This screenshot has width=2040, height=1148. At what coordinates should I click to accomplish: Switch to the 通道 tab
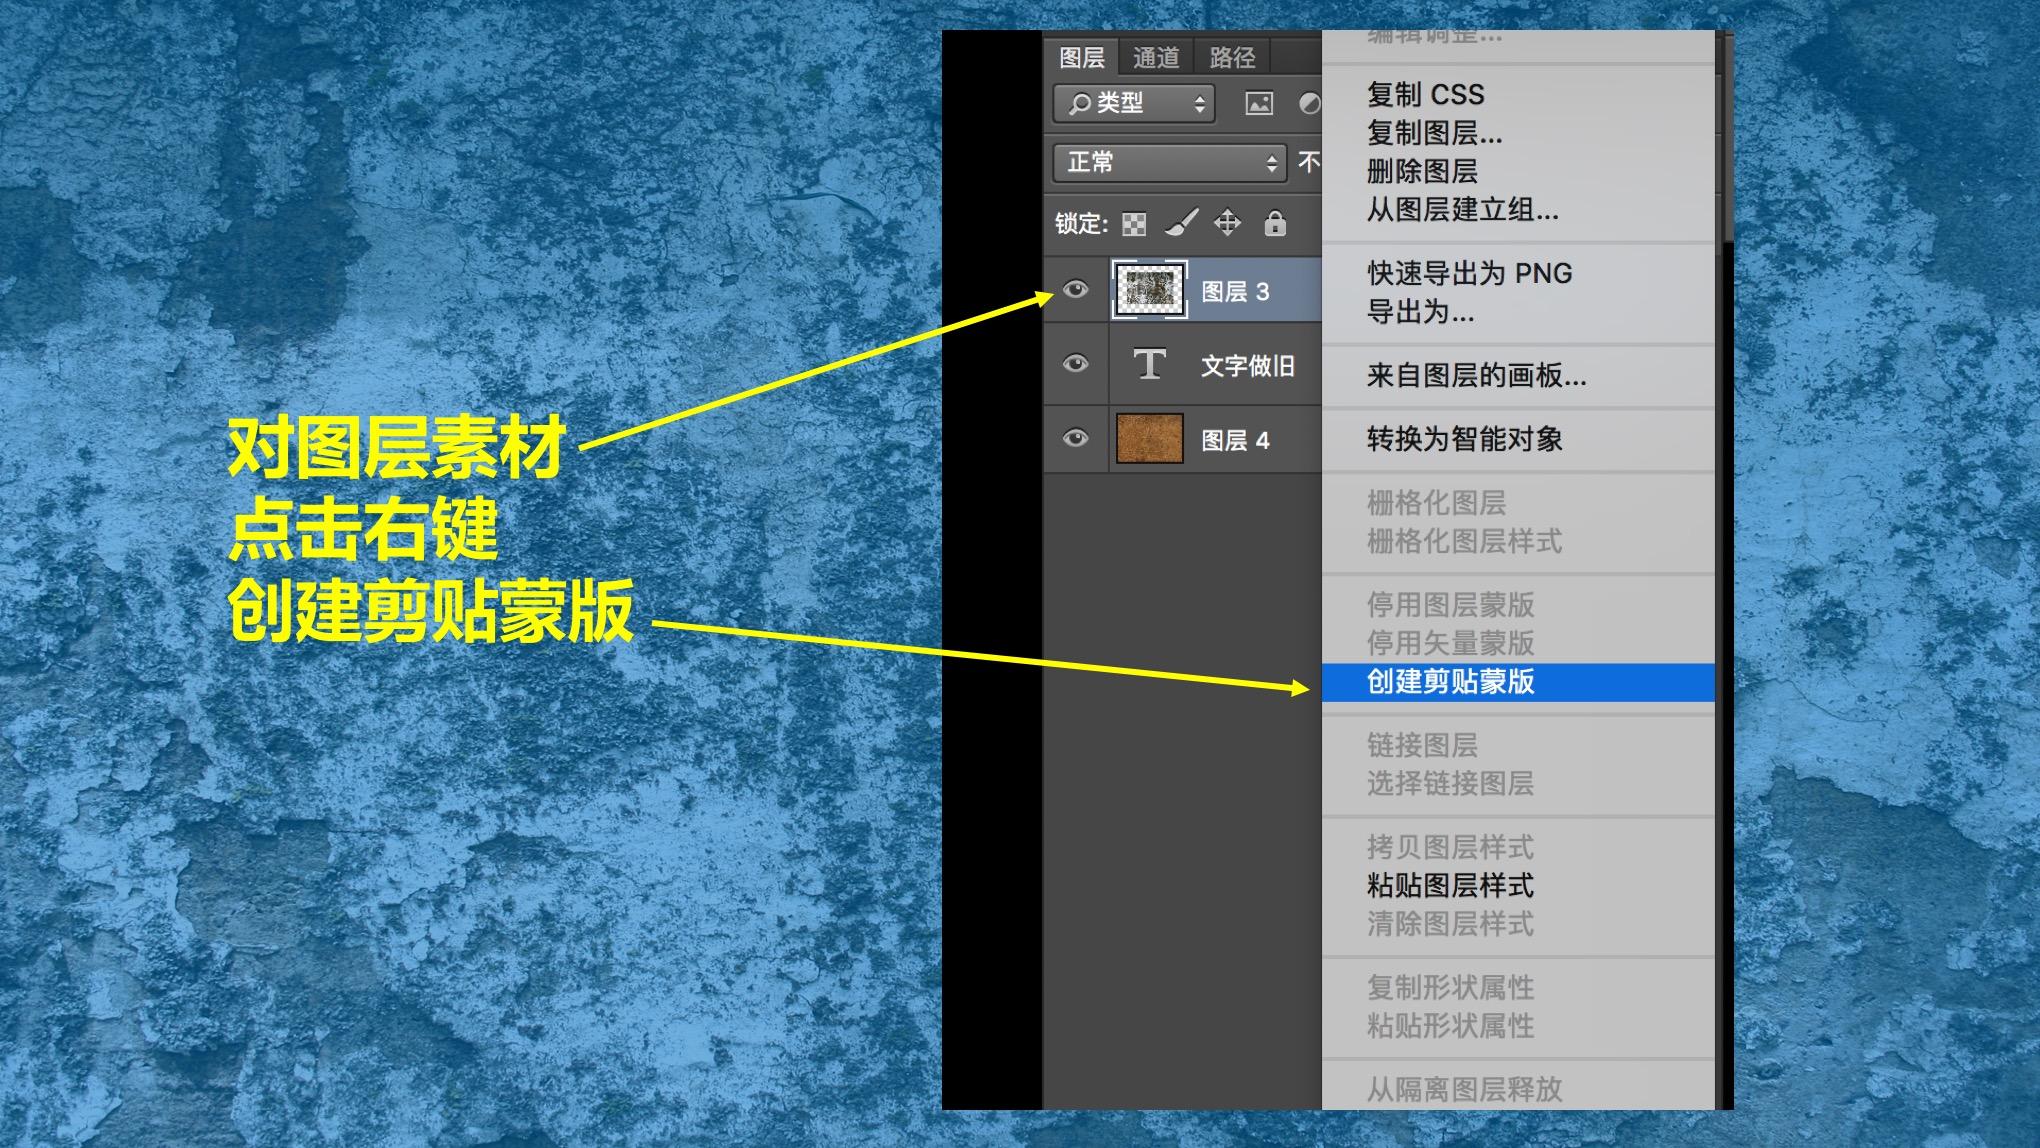pyautogui.click(x=1156, y=57)
